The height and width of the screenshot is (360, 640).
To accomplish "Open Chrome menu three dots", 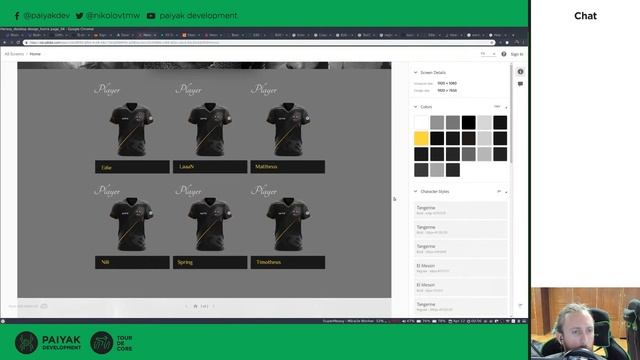I will click(x=524, y=42).
